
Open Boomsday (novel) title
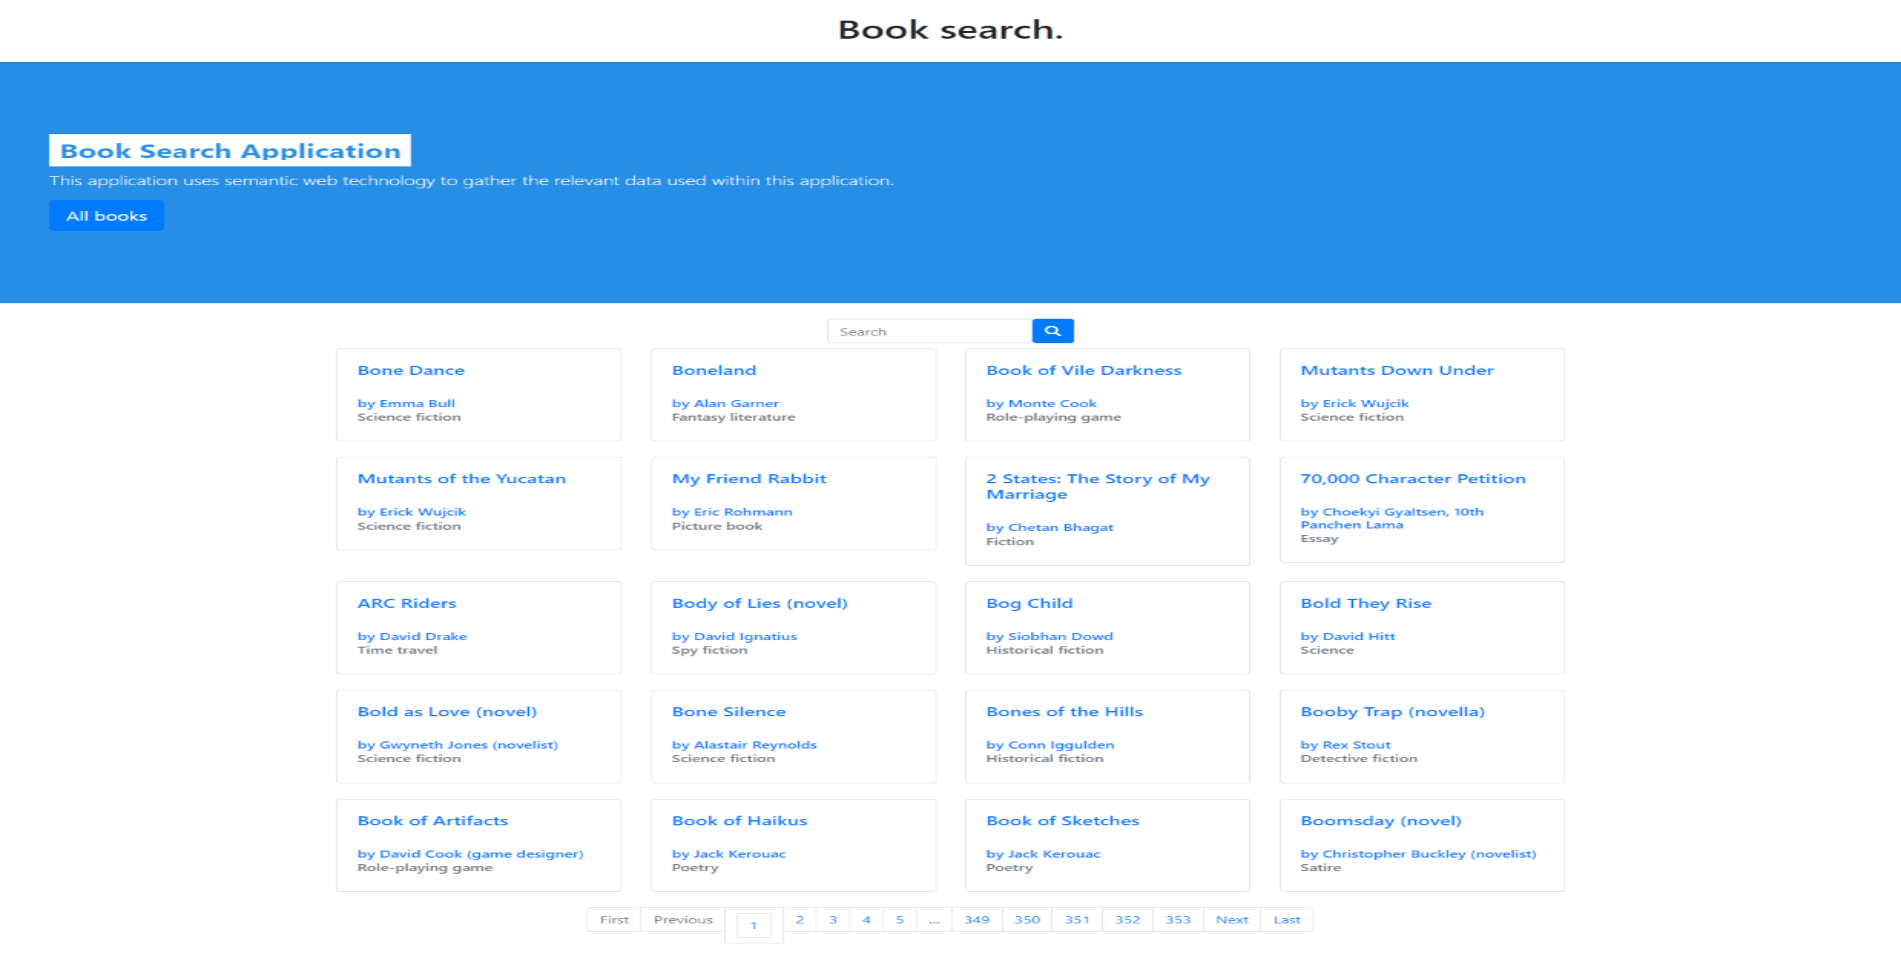pyautogui.click(x=1381, y=821)
